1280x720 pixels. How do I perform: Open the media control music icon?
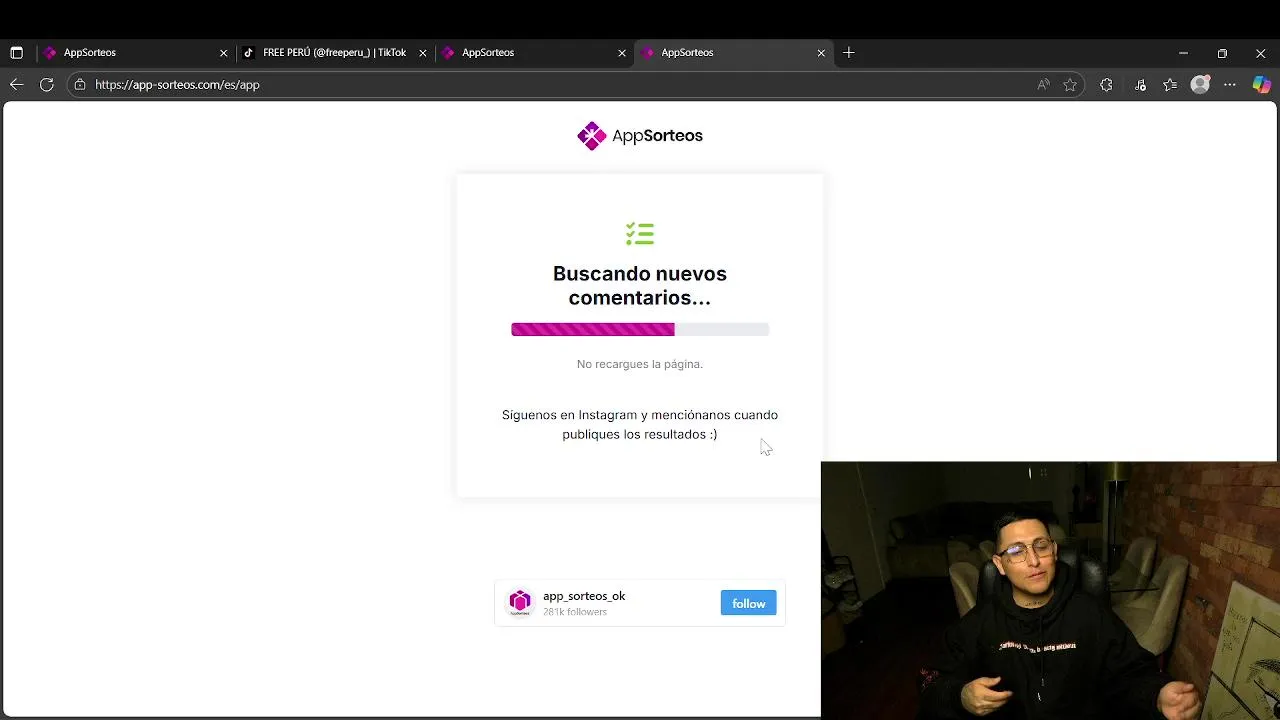[1140, 85]
